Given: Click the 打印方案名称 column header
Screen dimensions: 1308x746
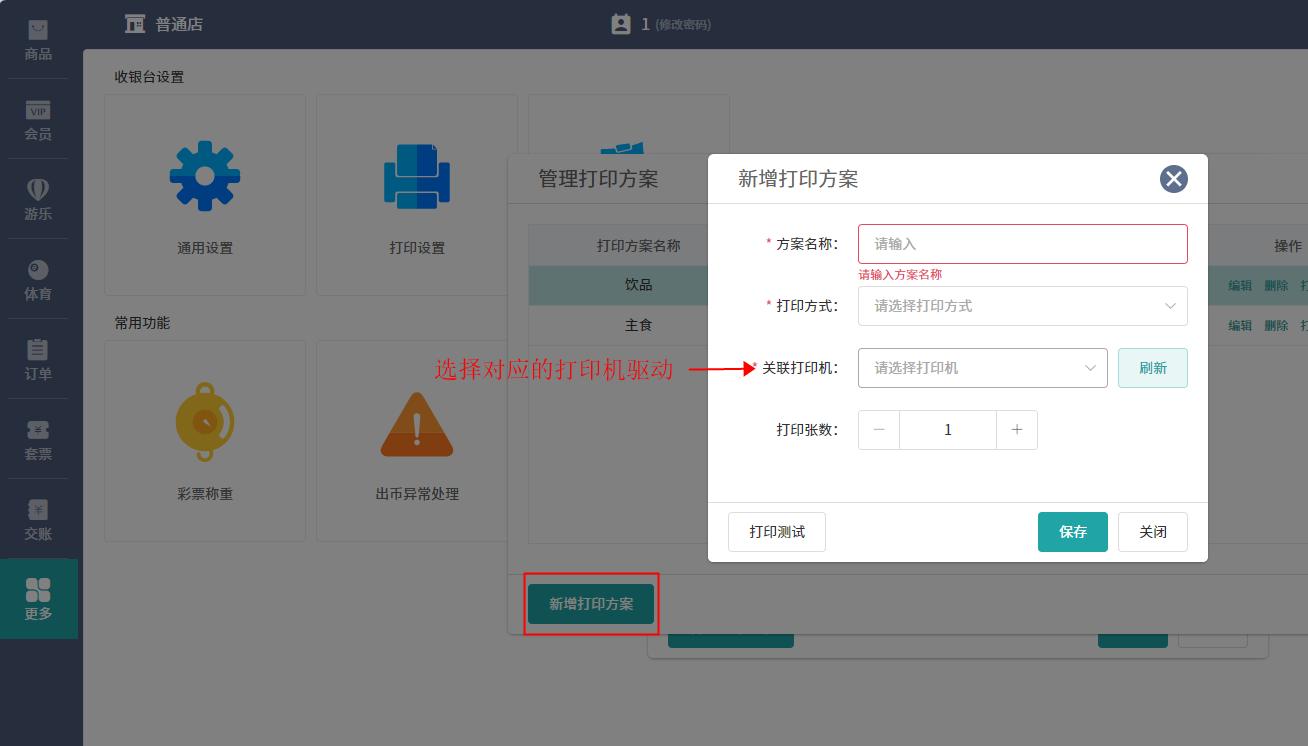Looking at the screenshot, I should coord(638,245).
